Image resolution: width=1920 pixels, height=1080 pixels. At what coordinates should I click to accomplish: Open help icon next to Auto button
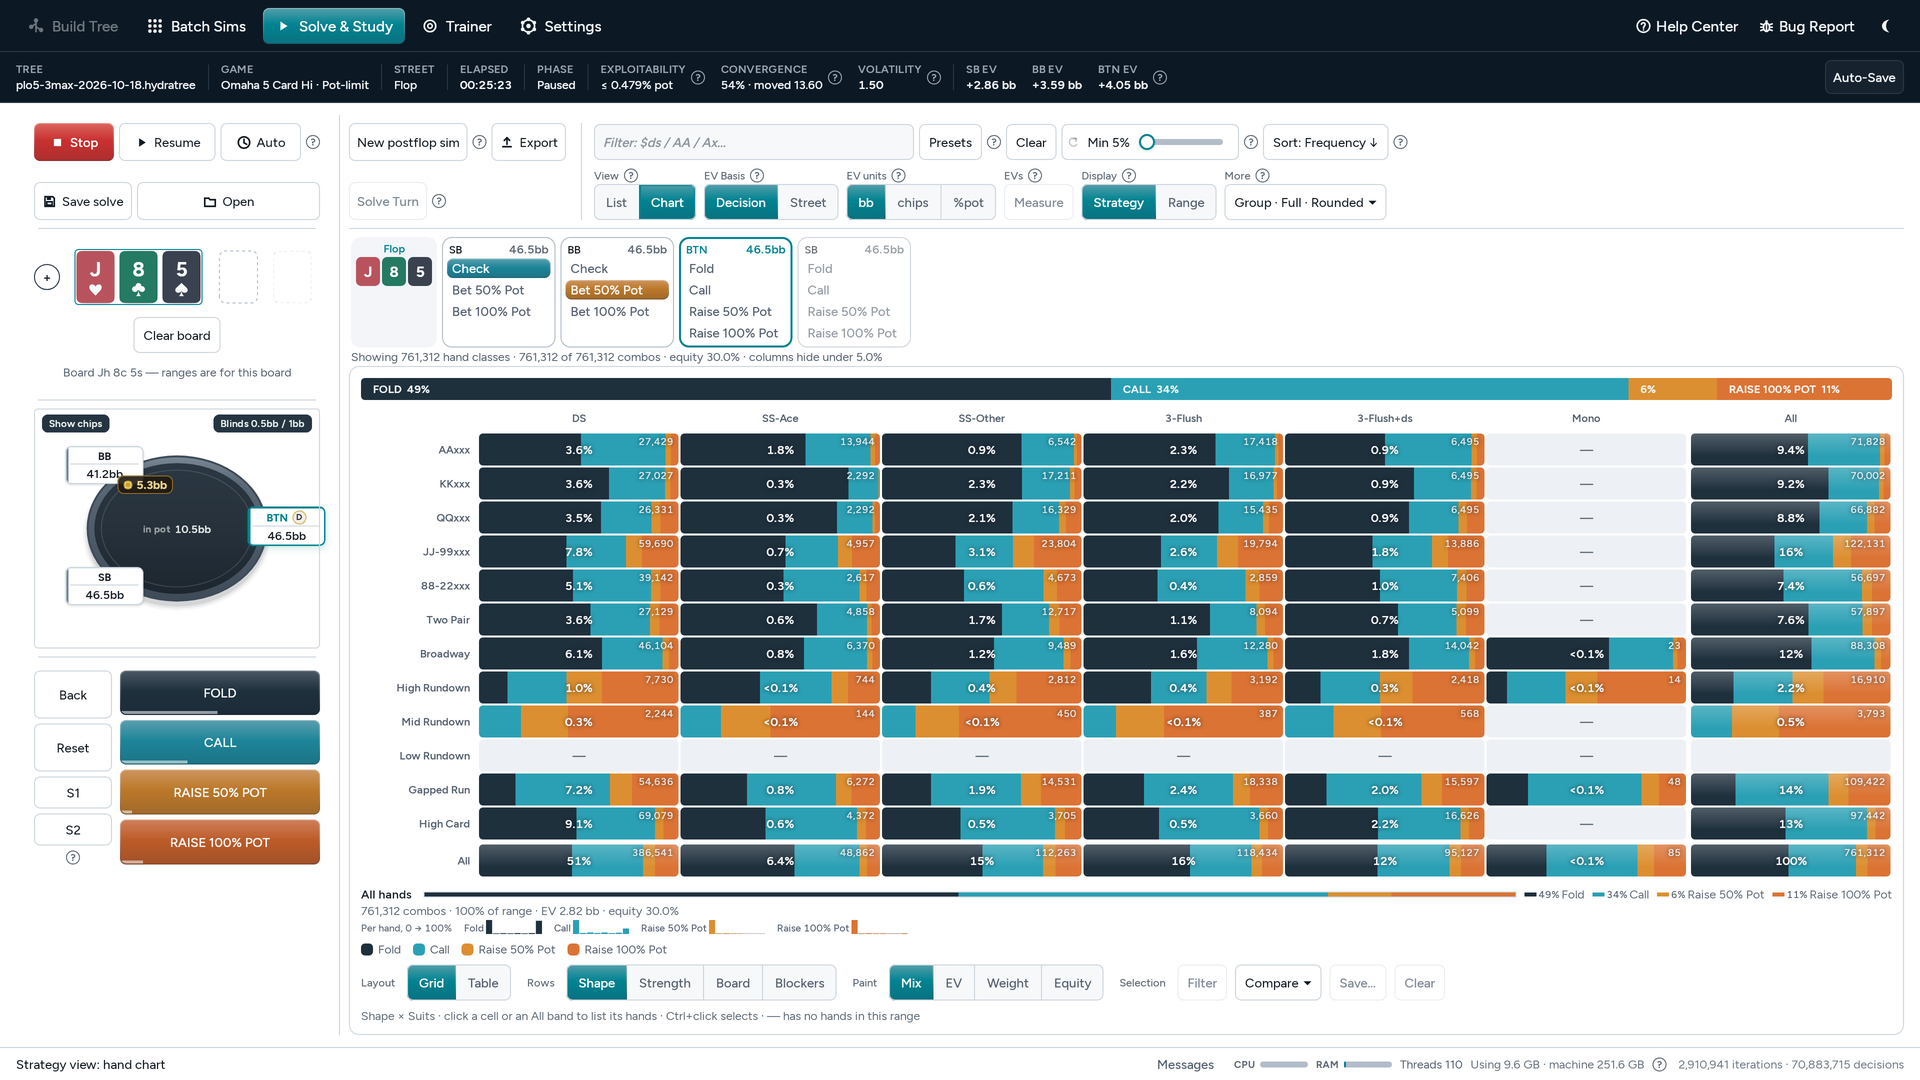pyautogui.click(x=313, y=142)
